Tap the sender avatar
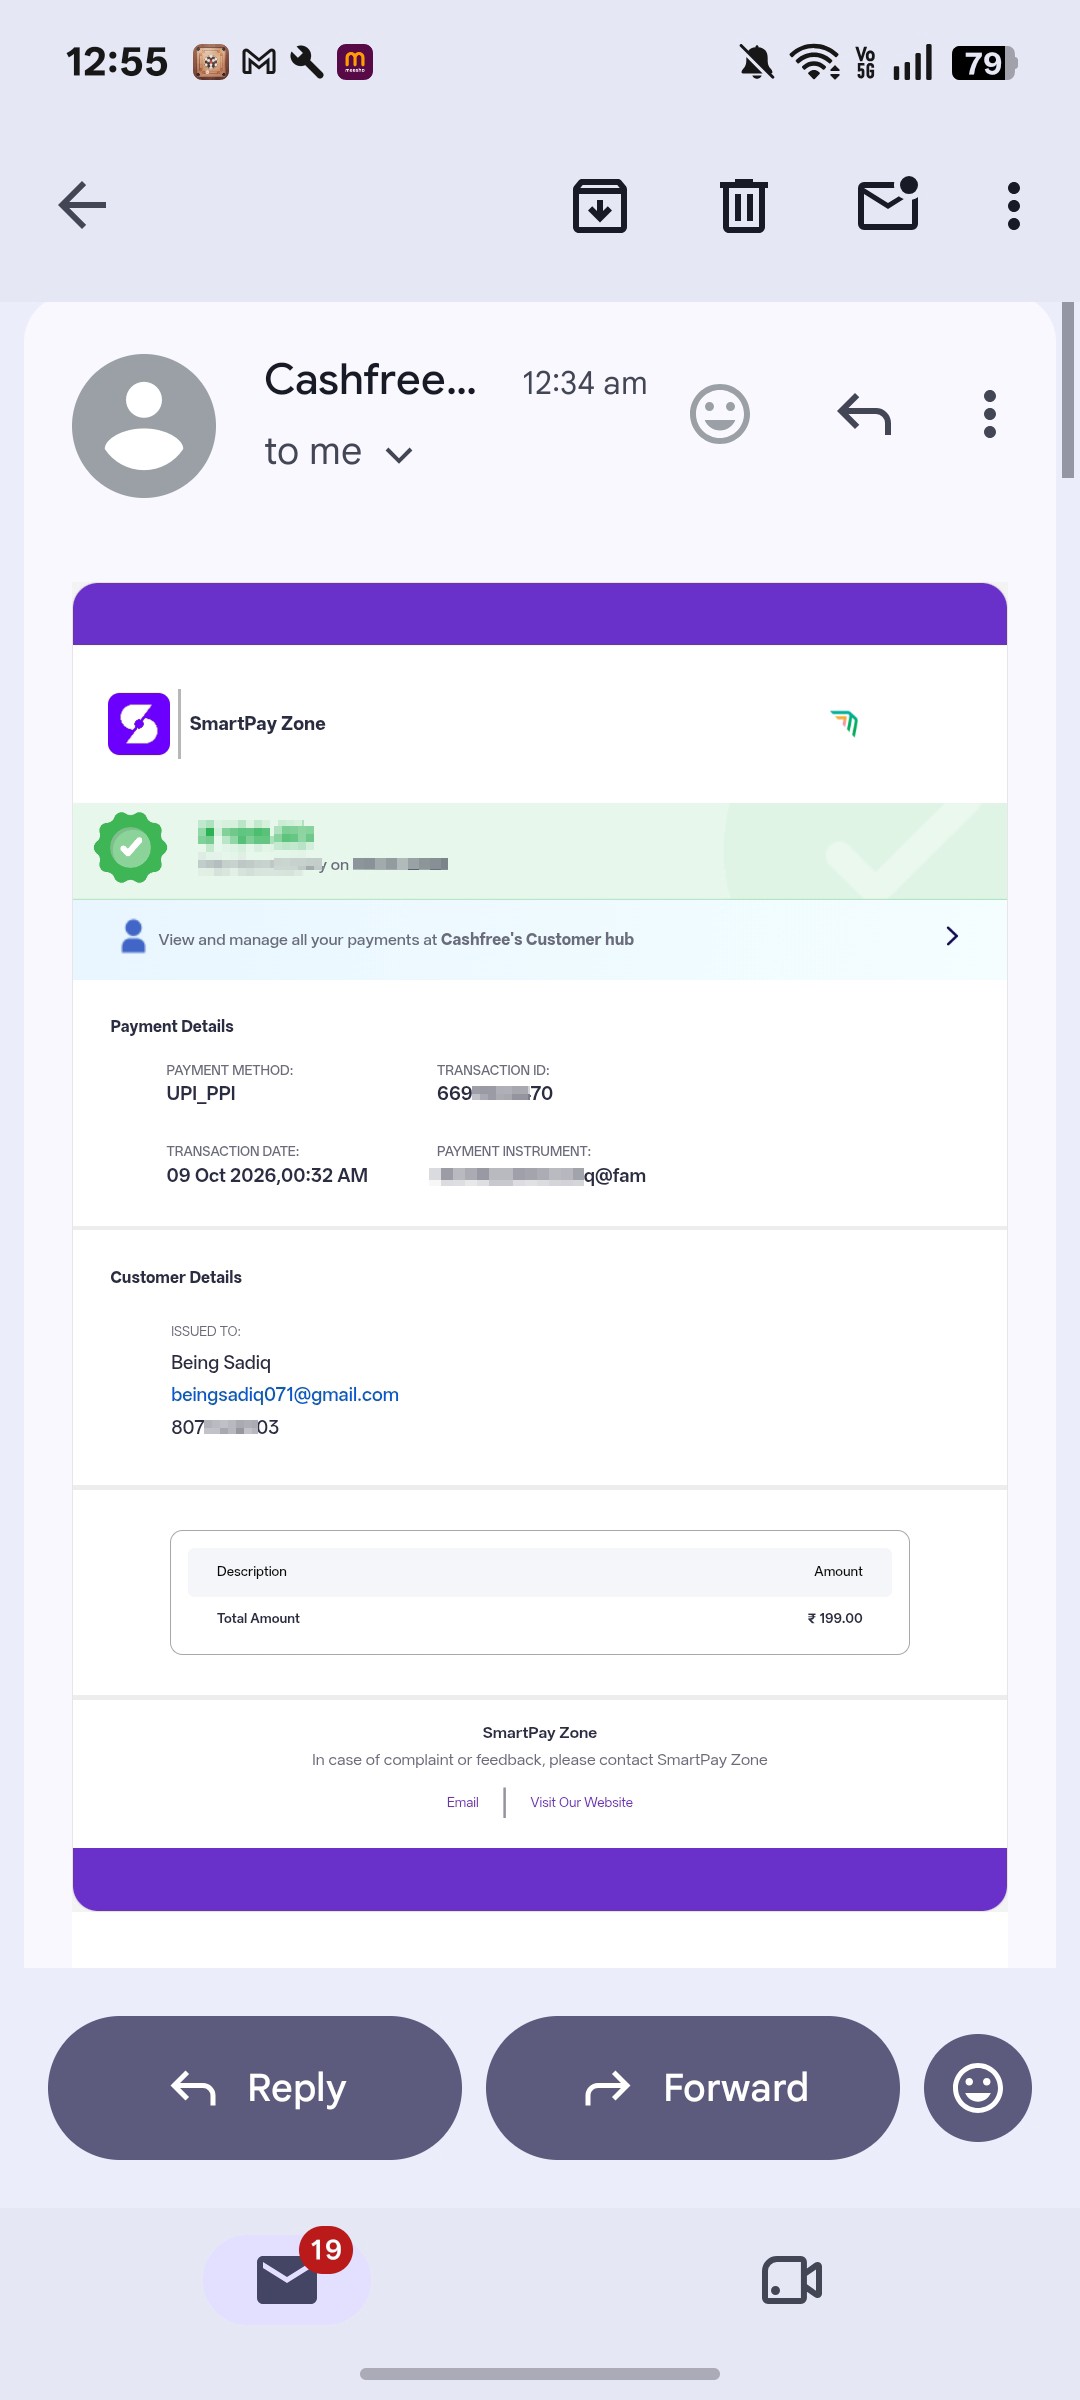Image resolution: width=1080 pixels, height=2400 pixels. (x=144, y=426)
